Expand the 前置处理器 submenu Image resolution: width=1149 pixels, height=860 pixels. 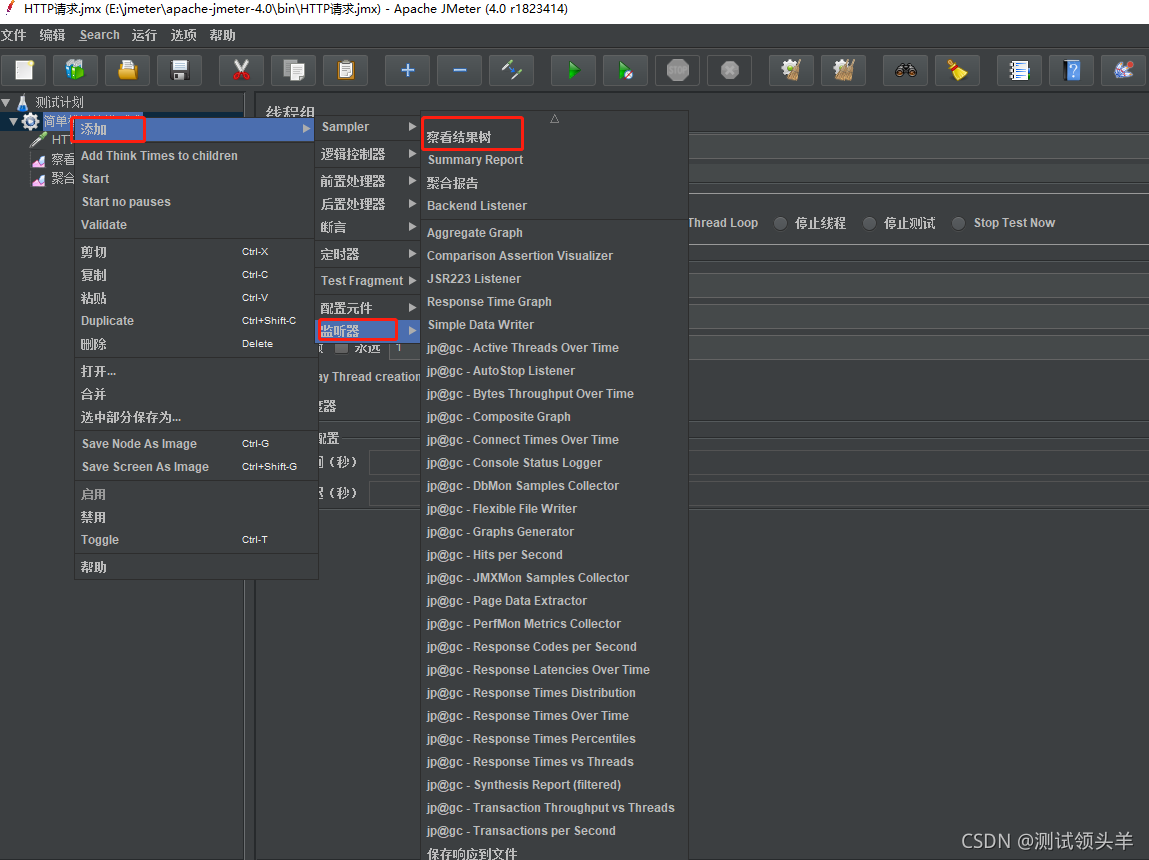[369, 181]
